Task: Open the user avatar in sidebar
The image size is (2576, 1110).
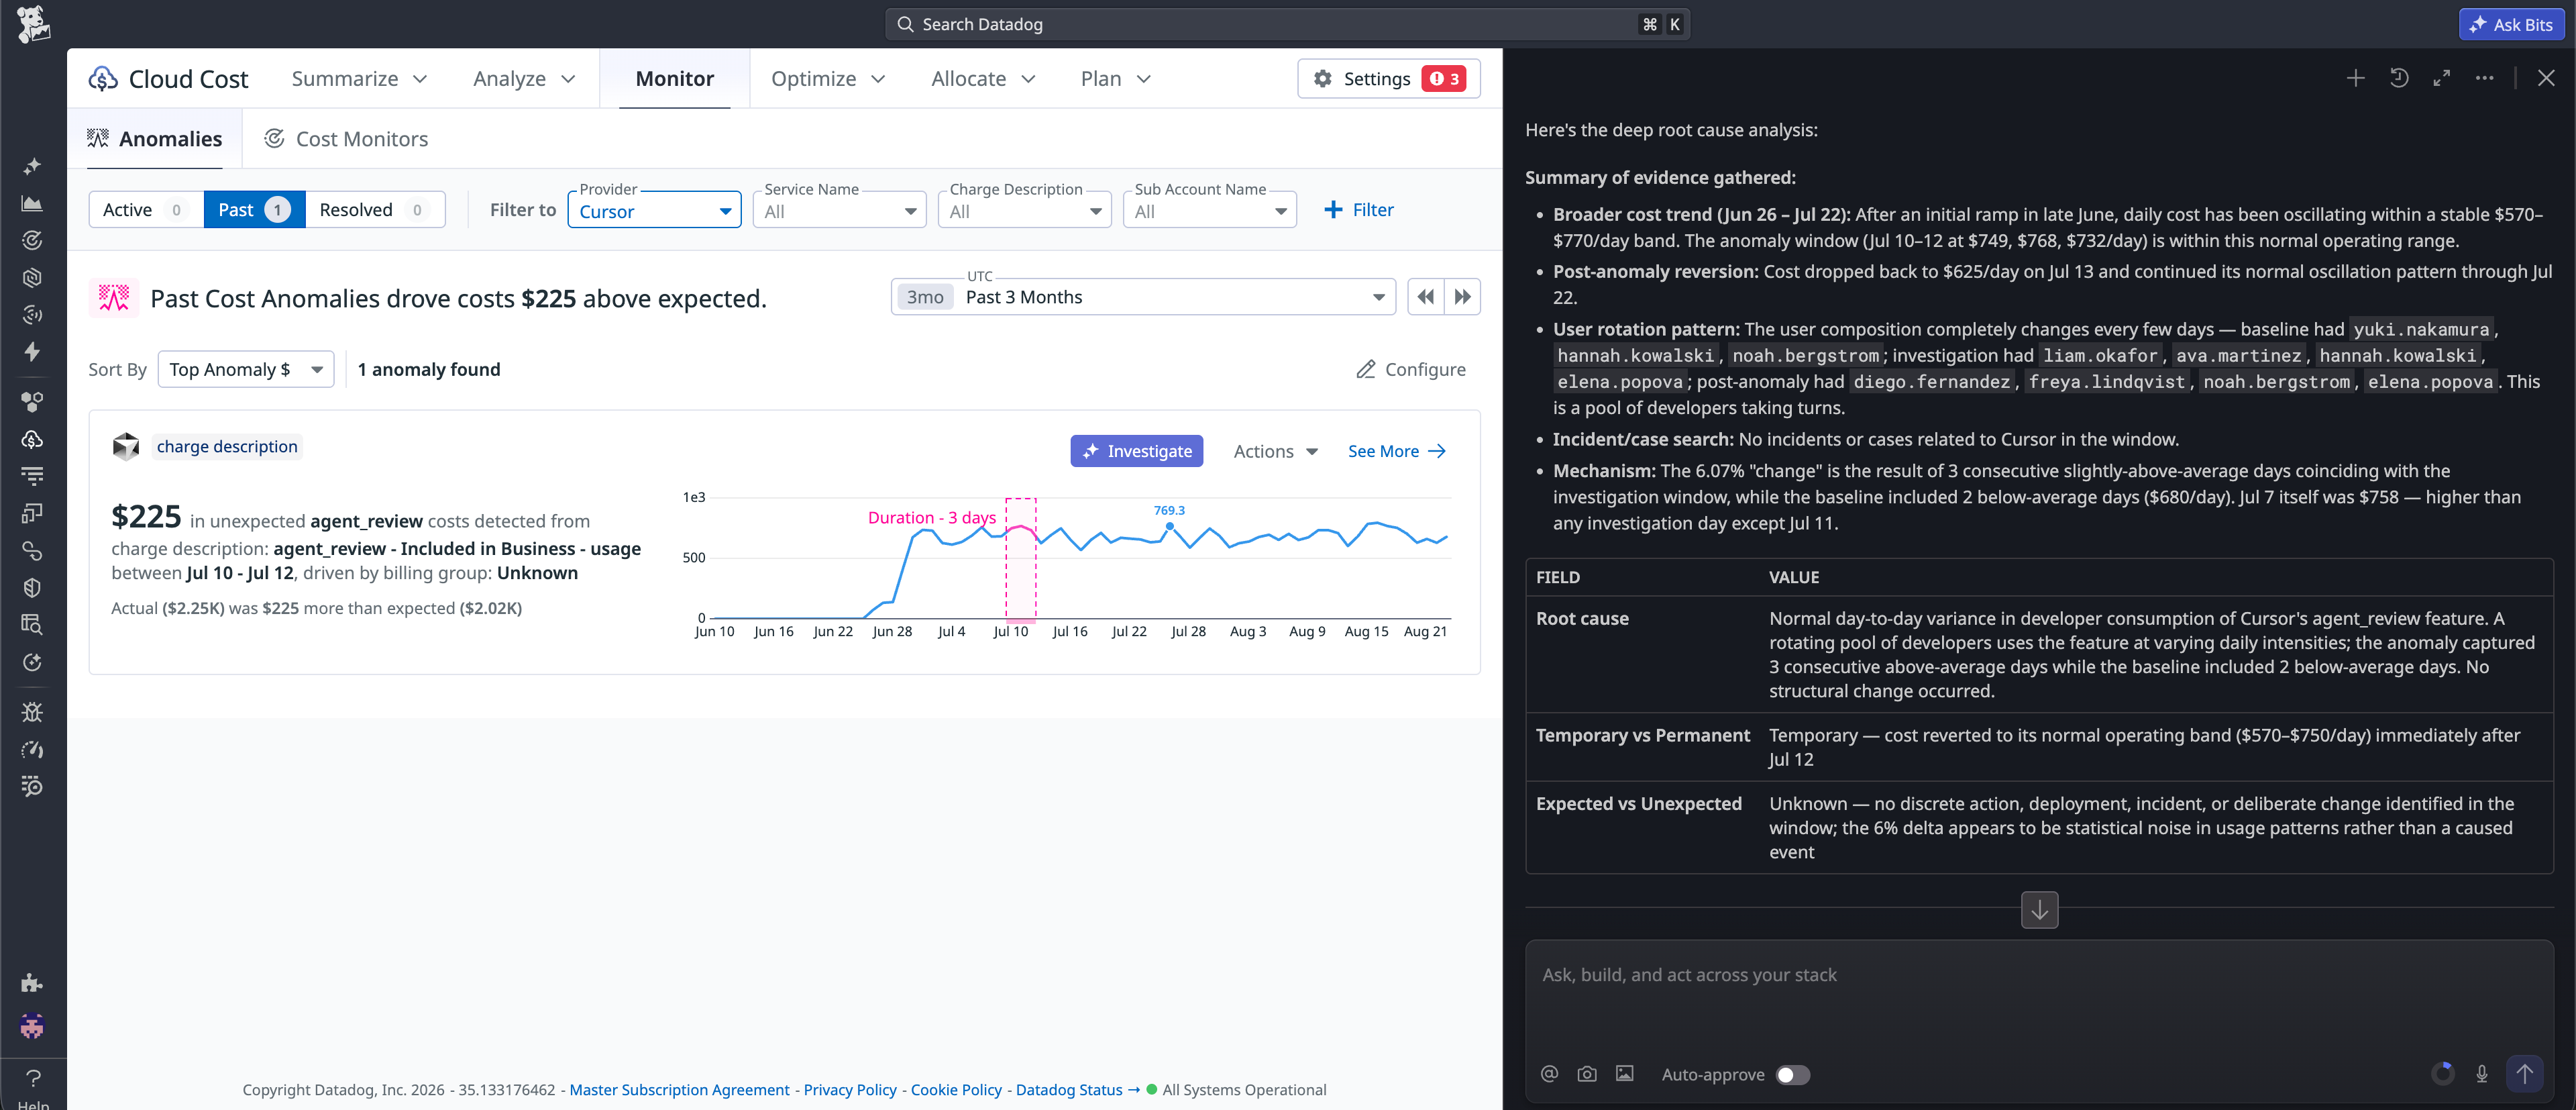Action: 32,1026
